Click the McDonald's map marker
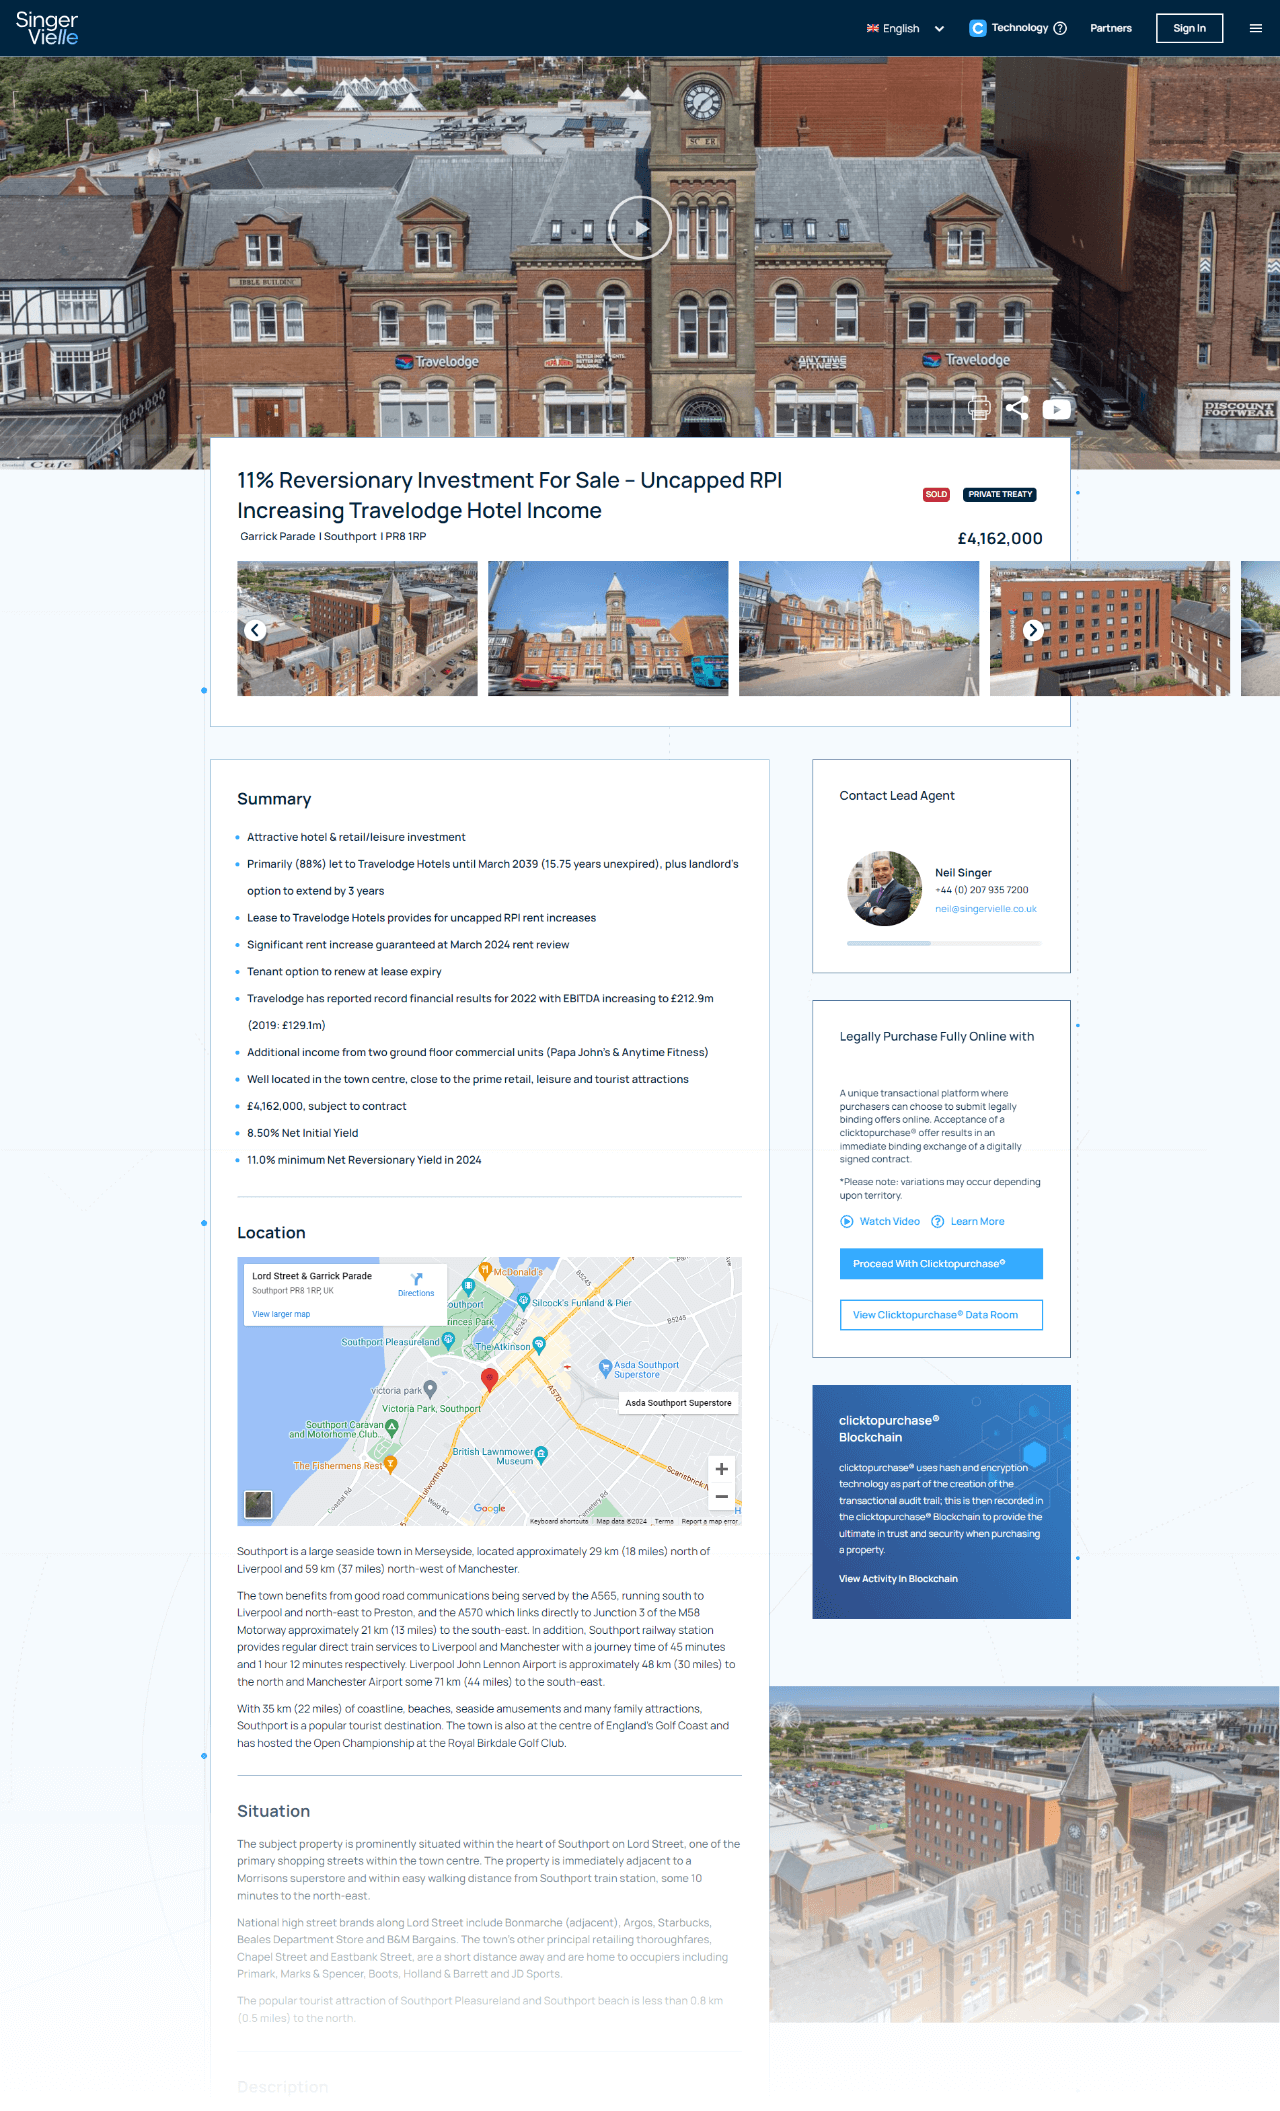This screenshot has height=2111, width=1280. 485,1272
